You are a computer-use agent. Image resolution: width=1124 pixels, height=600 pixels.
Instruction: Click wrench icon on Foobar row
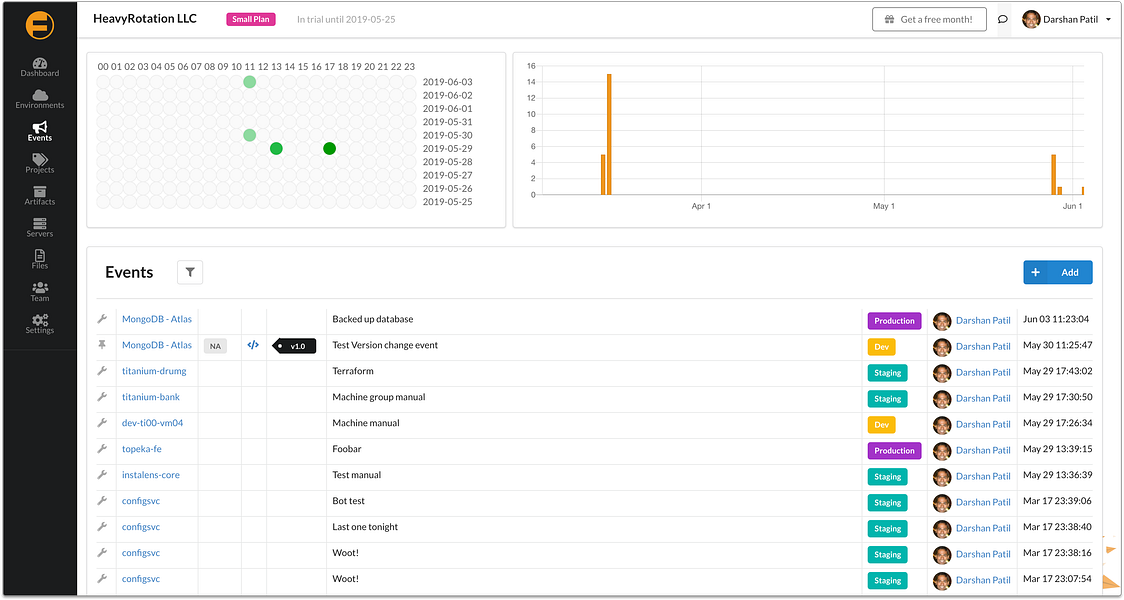click(x=103, y=449)
